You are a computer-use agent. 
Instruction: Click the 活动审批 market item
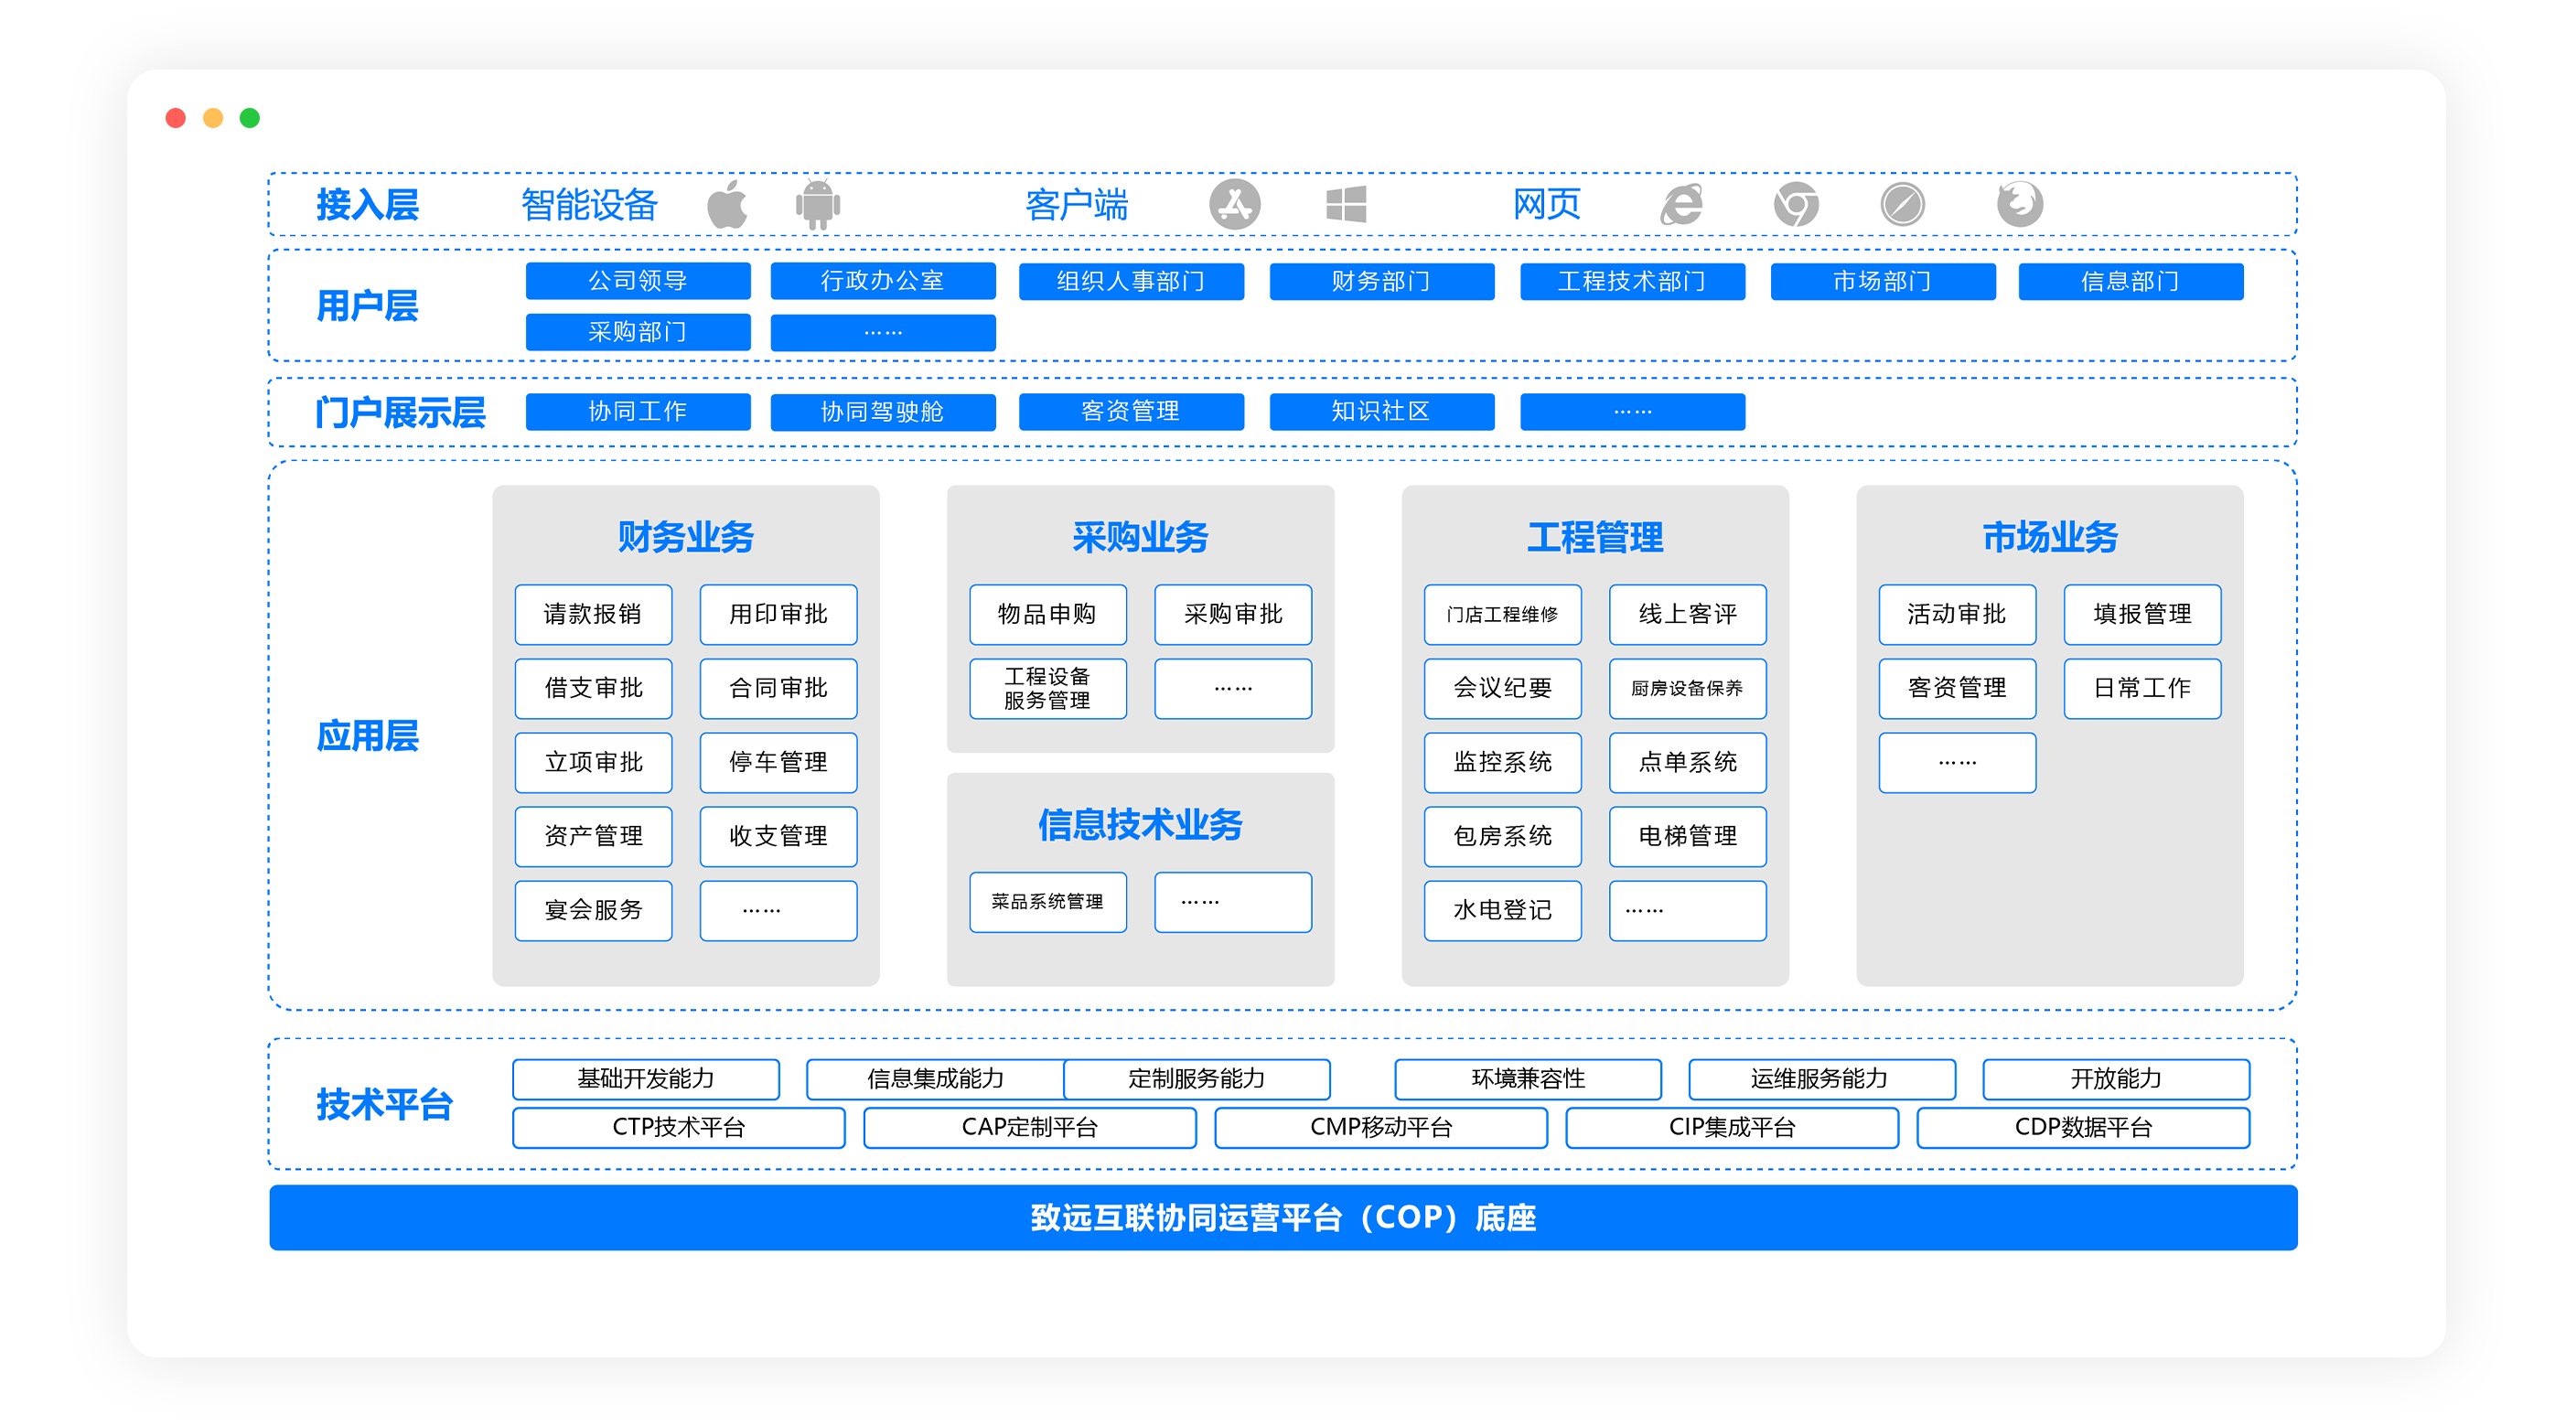pyautogui.click(x=1956, y=614)
